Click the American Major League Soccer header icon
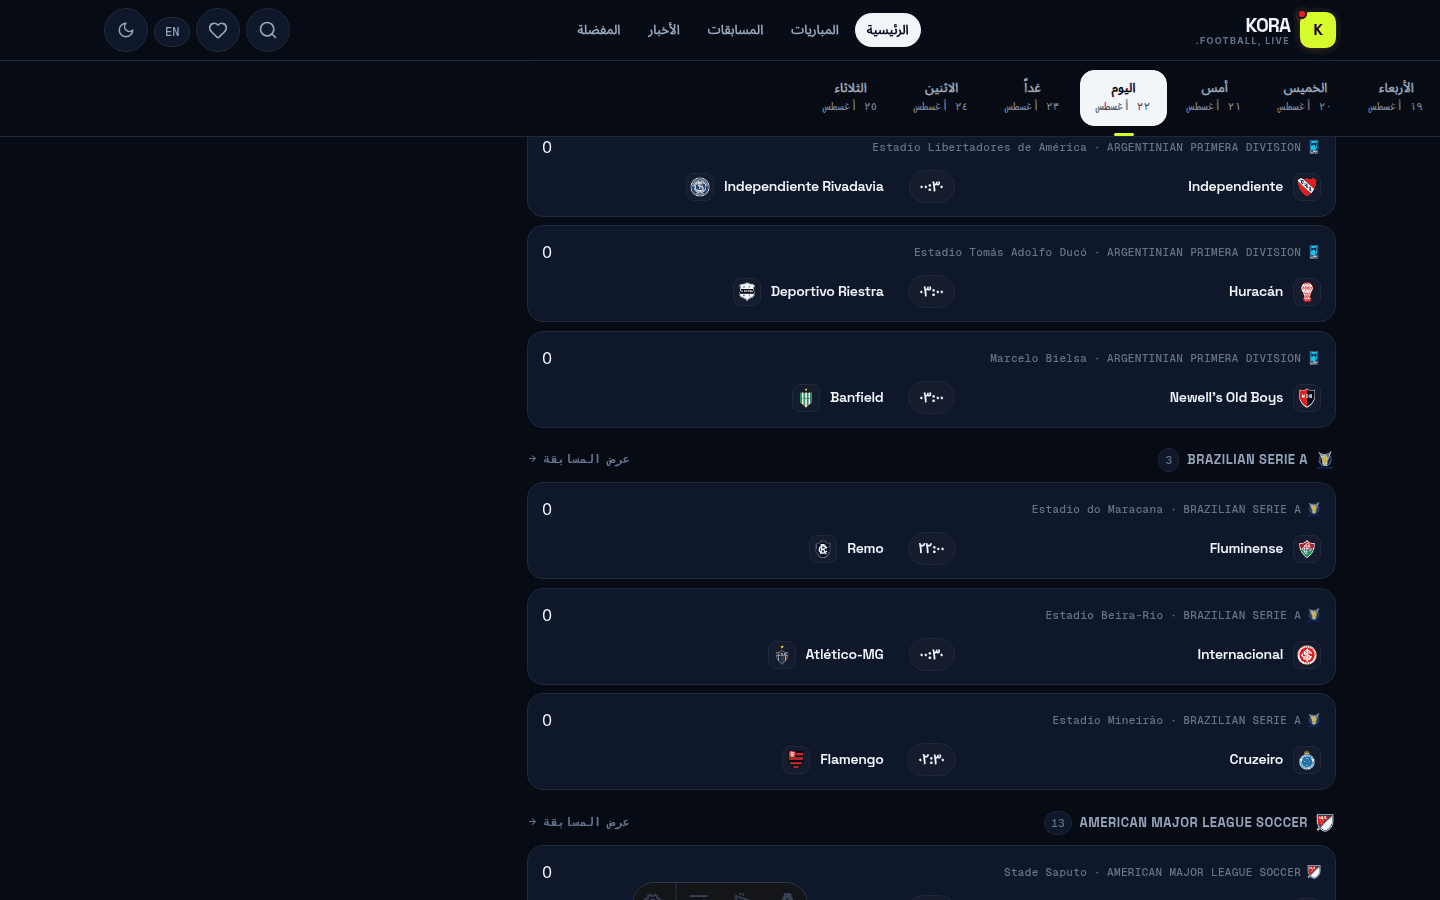1440x900 pixels. [1325, 823]
